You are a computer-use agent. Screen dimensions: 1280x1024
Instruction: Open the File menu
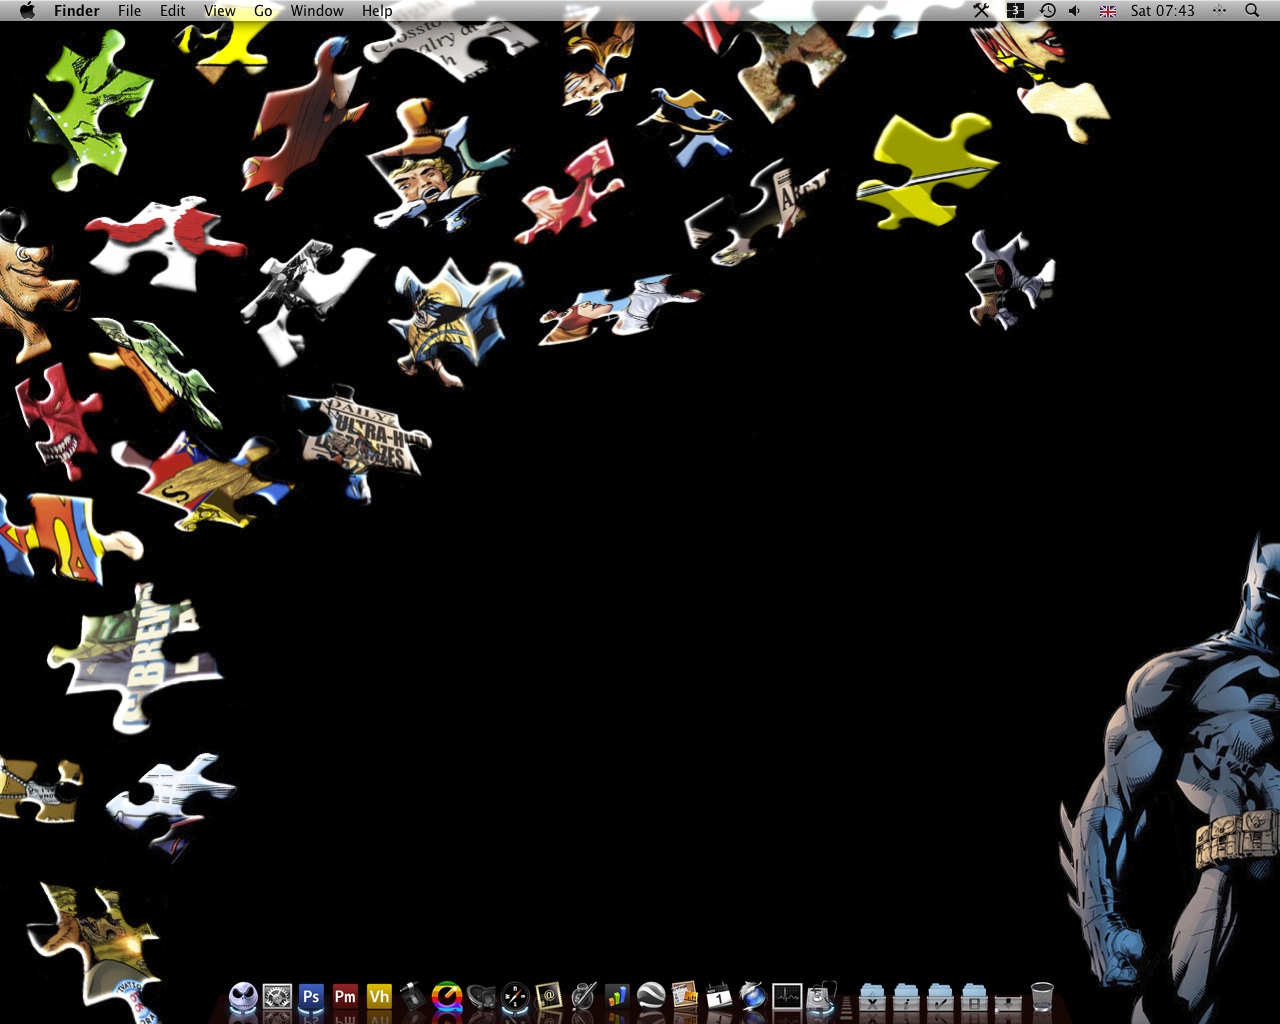(129, 11)
